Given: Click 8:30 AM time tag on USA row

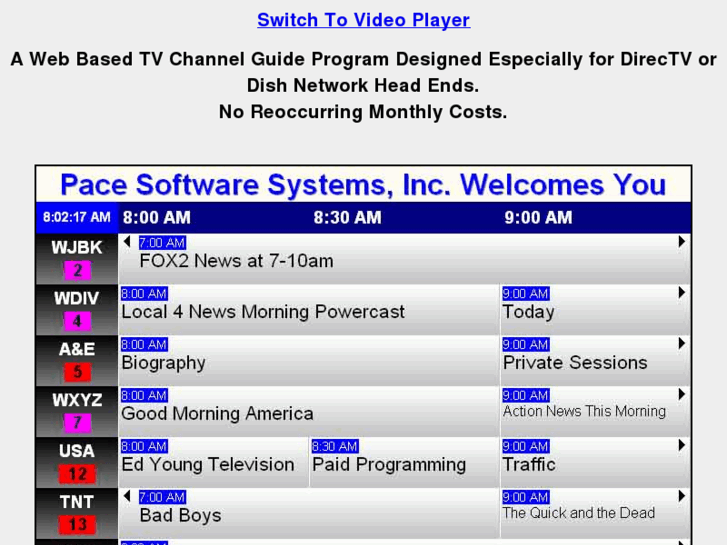Looking at the screenshot, I should click(335, 447).
